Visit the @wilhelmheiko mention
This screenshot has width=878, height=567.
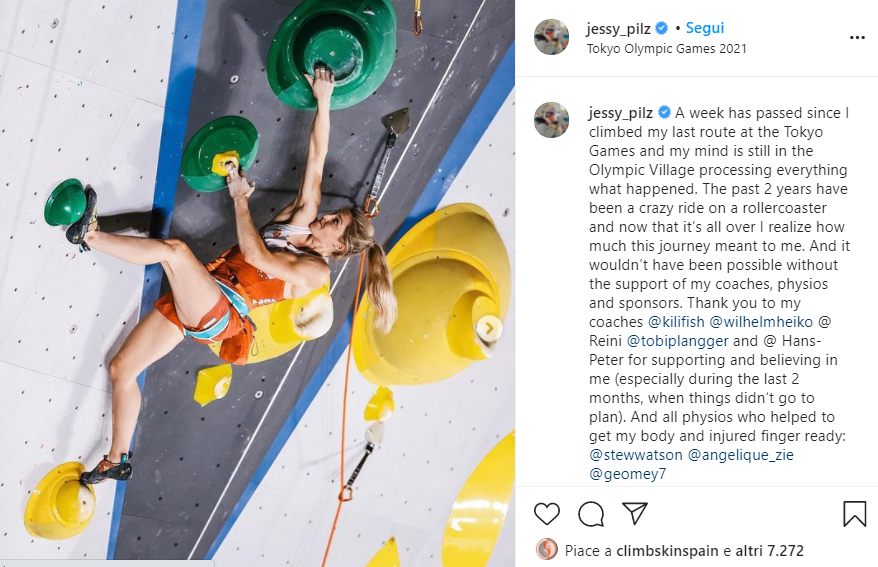pos(761,322)
